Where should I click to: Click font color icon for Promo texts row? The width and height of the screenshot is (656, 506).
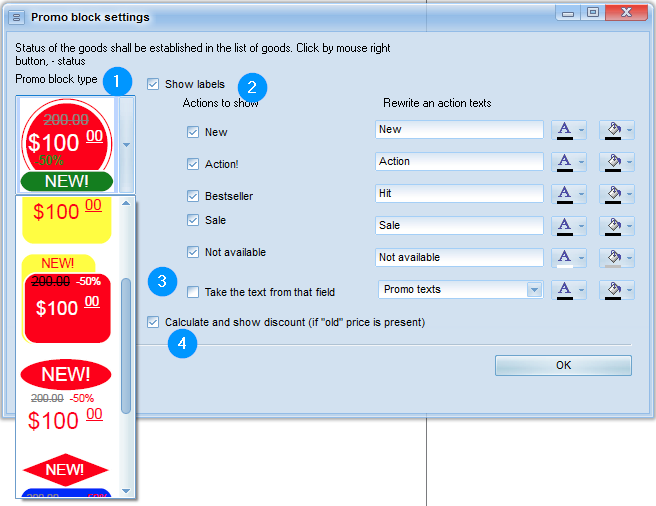coord(564,290)
